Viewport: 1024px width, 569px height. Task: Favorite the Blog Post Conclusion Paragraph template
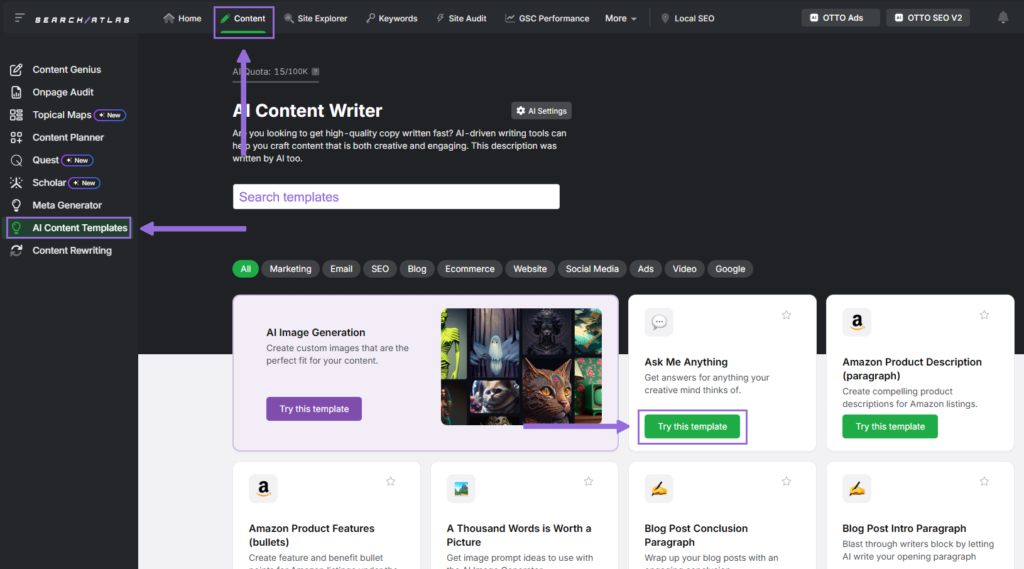(786, 481)
